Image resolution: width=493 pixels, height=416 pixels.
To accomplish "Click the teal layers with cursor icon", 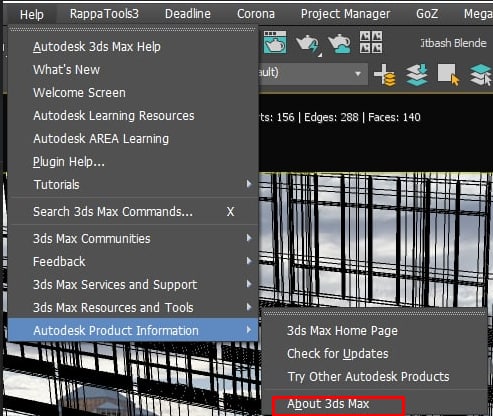I will pyautogui.click(x=481, y=75).
